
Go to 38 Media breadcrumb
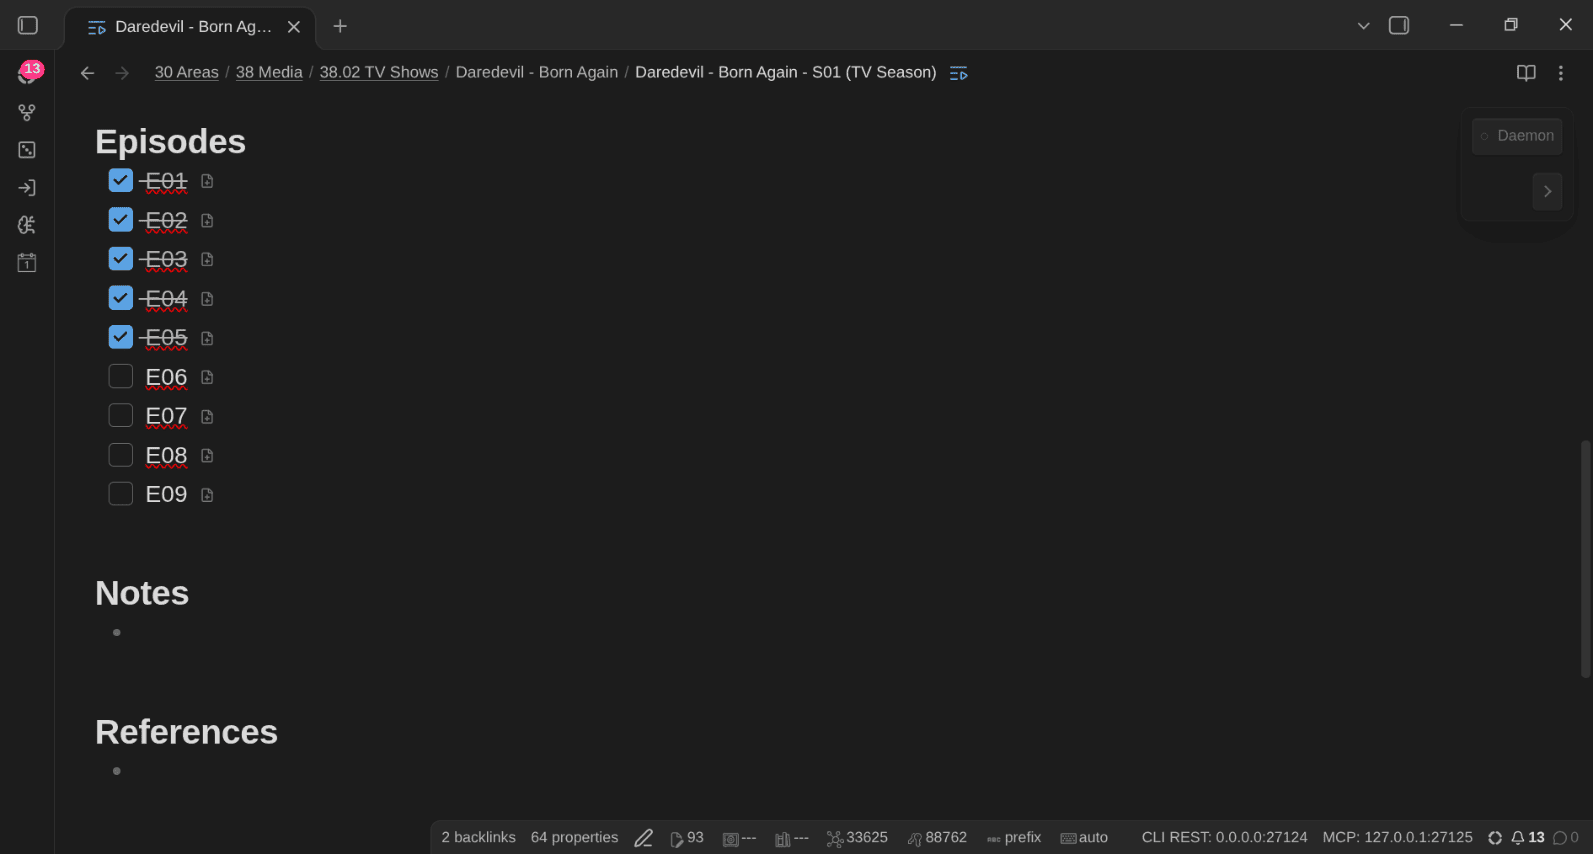pos(269,72)
